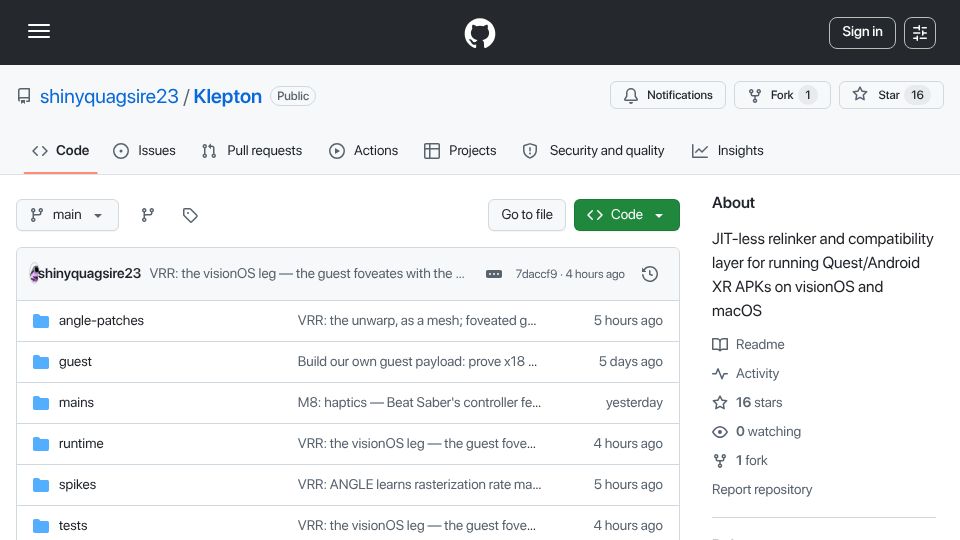Open the Klepton repository link
This screenshot has width=960, height=540.
coord(227,96)
